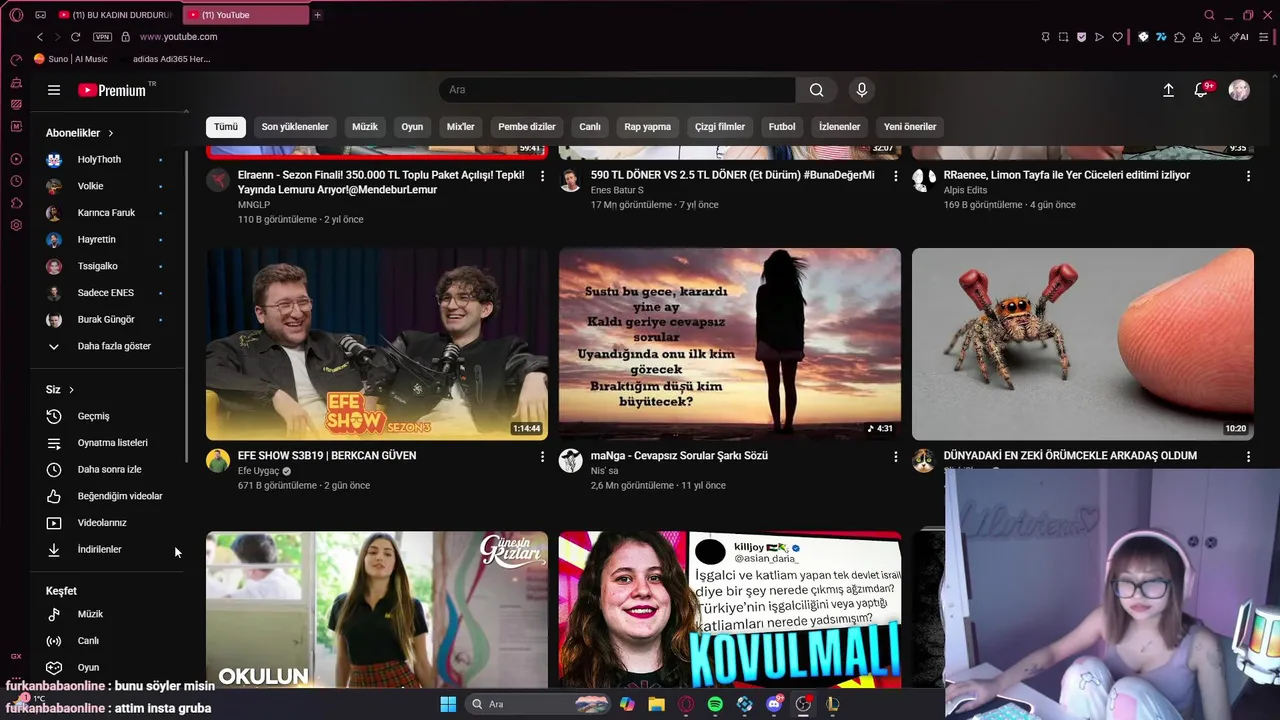Open a new browser tab with plus
The height and width of the screenshot is (720, 1280).
click(x=318, y=15)
